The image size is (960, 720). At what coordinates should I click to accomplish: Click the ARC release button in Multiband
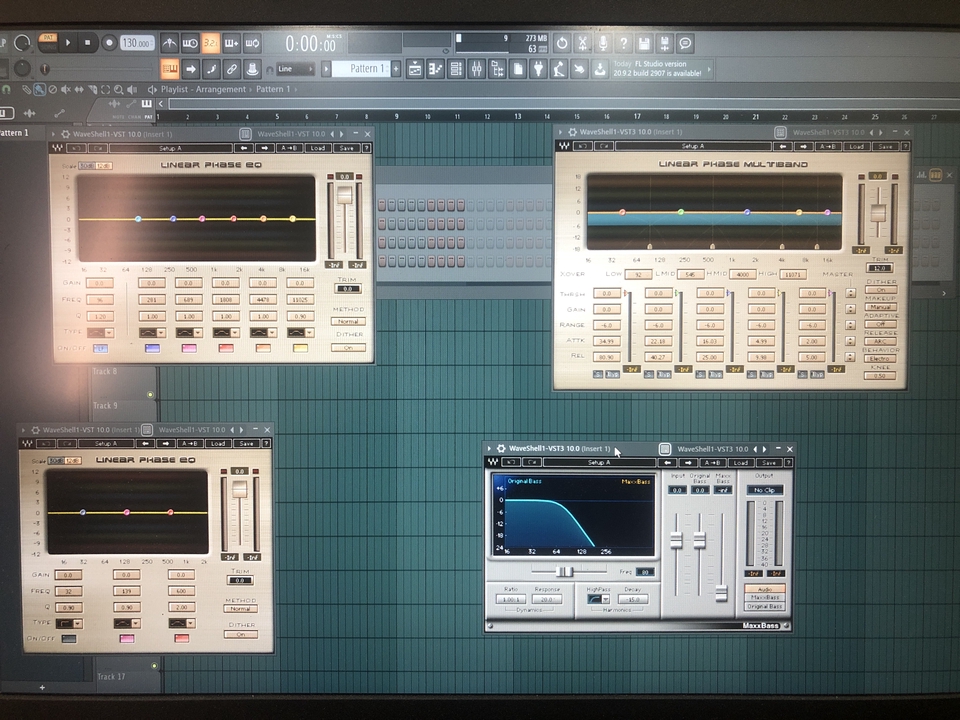tap(880, 341)
